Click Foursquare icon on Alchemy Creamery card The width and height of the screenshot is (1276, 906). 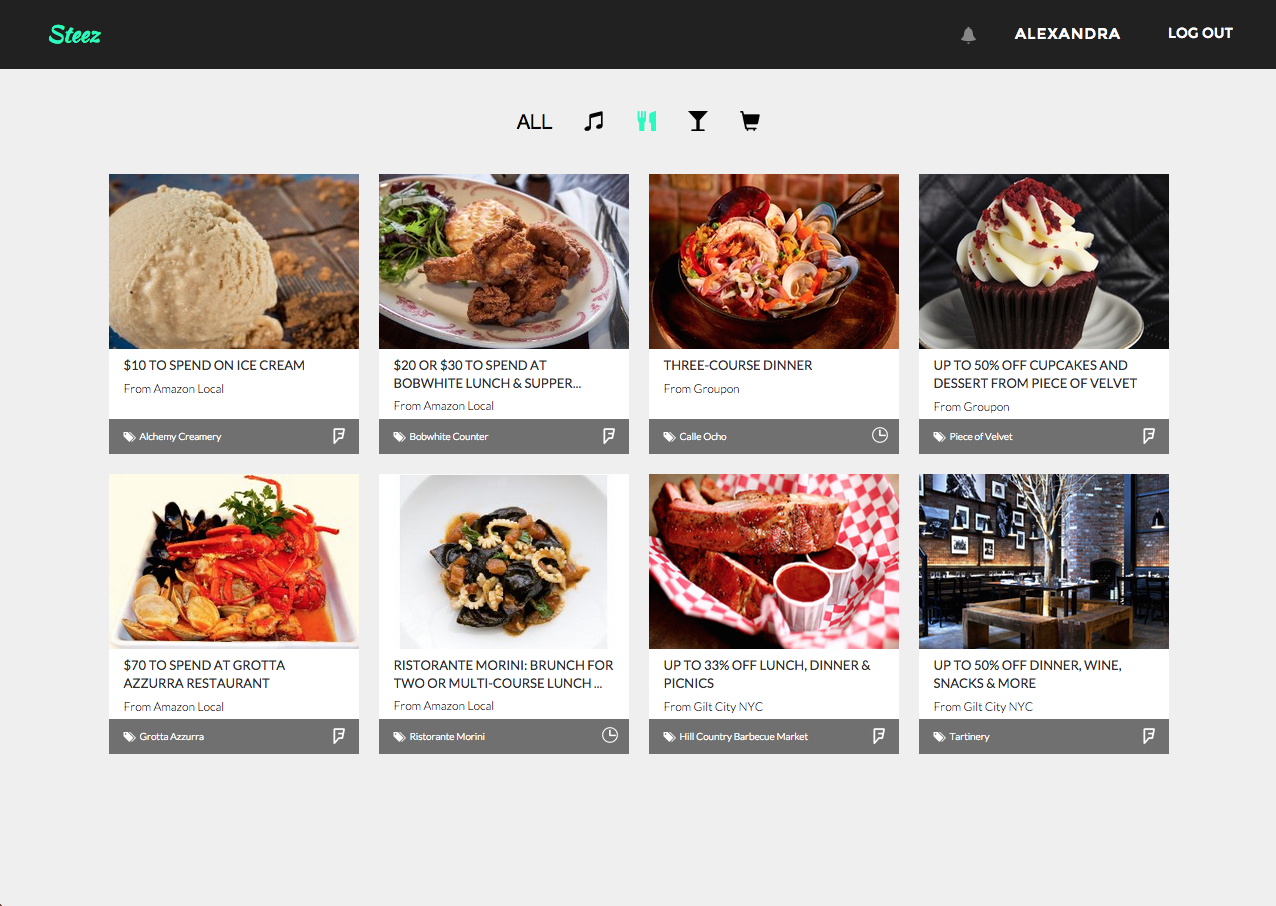point(339,436)
